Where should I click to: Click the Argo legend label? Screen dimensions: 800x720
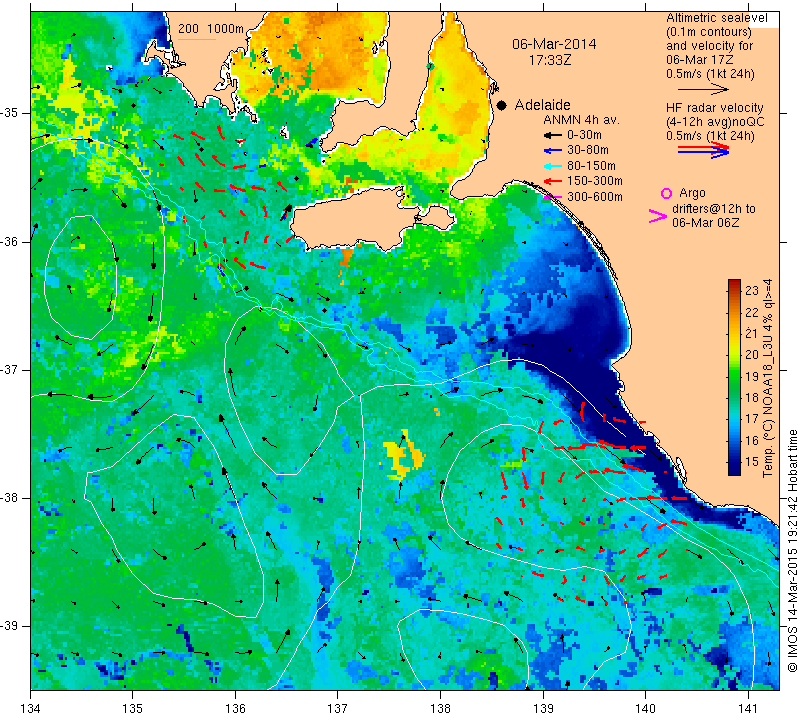[x=692, y=193]
